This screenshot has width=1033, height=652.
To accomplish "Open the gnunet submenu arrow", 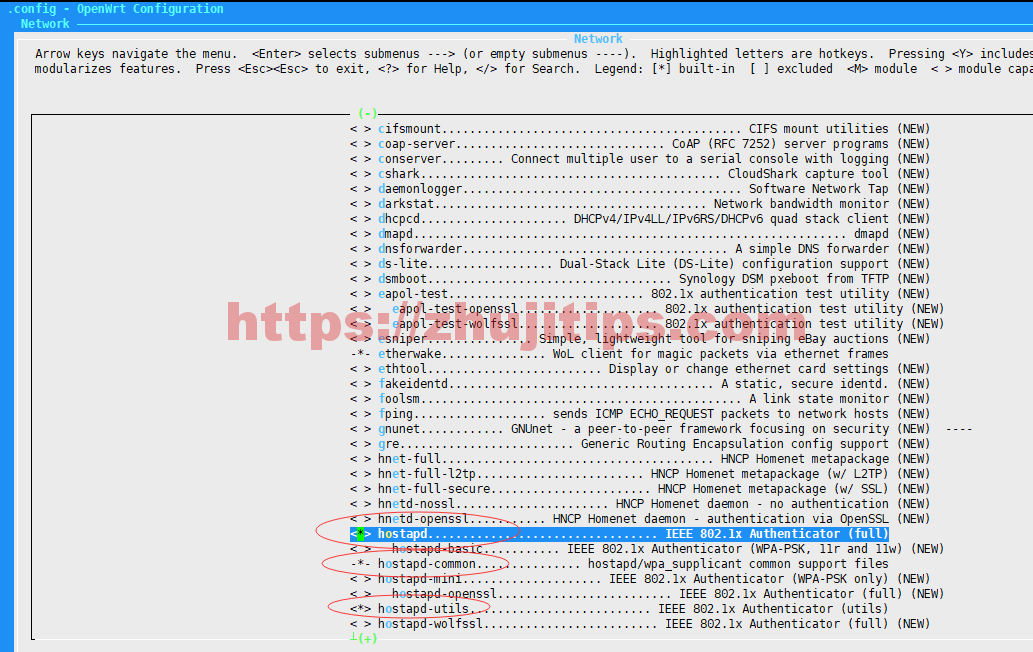I will coord(958,429).
